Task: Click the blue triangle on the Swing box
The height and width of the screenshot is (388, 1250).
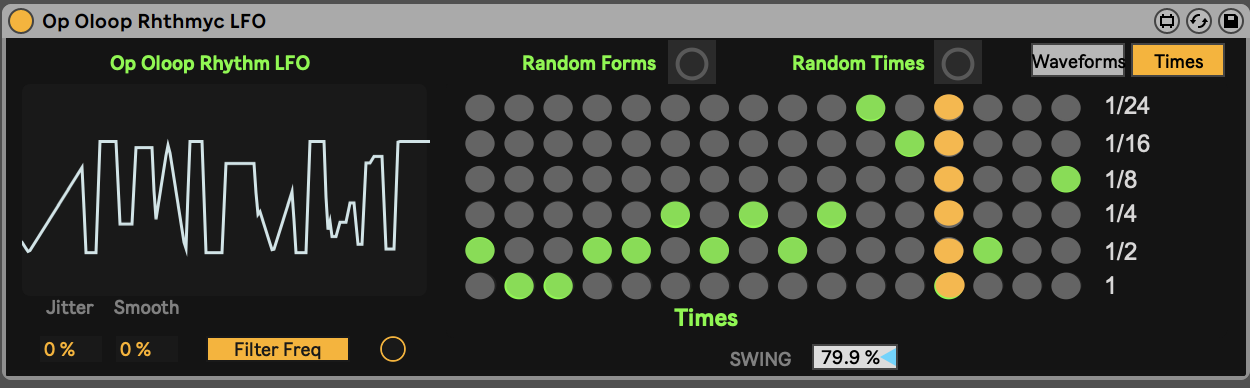Action: click(889, 357)
